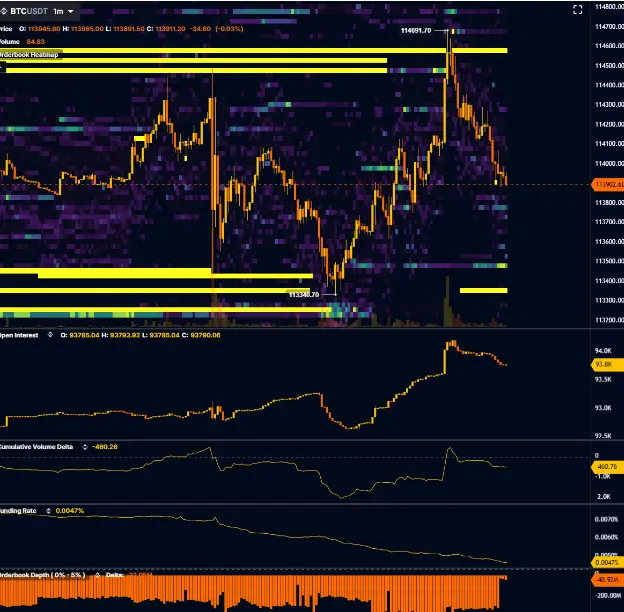Click the Orderbook Depth (0% - 5%) title
Screen dimensions: 624x612
[x=42, y=575]
